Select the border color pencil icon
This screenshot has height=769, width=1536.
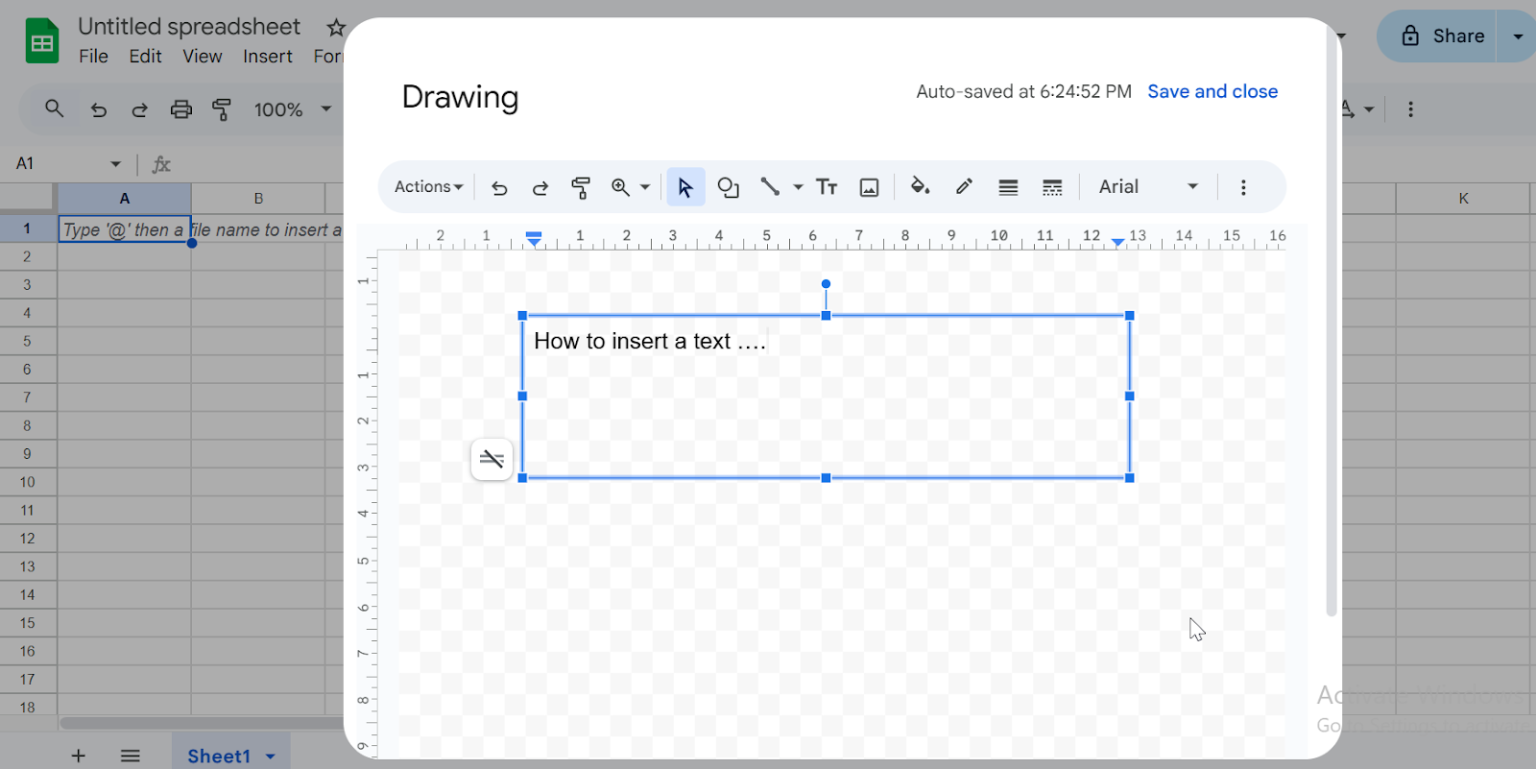(x=963, y=187)
